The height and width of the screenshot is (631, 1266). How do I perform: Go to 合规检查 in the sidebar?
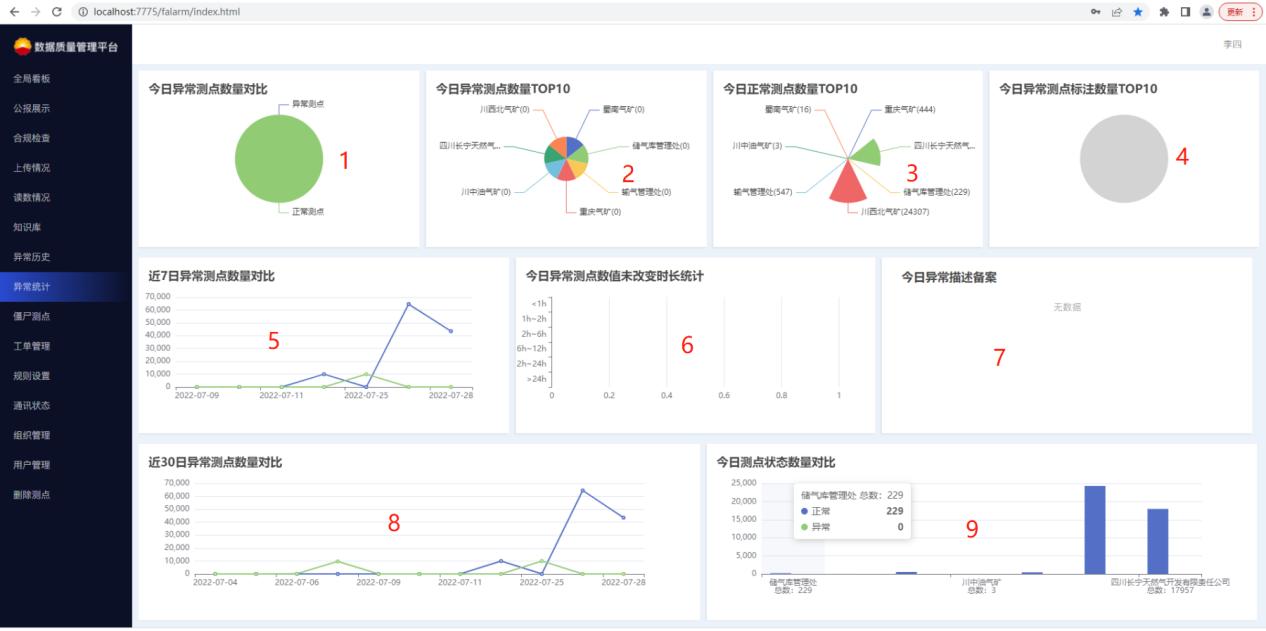coord(32,138)
